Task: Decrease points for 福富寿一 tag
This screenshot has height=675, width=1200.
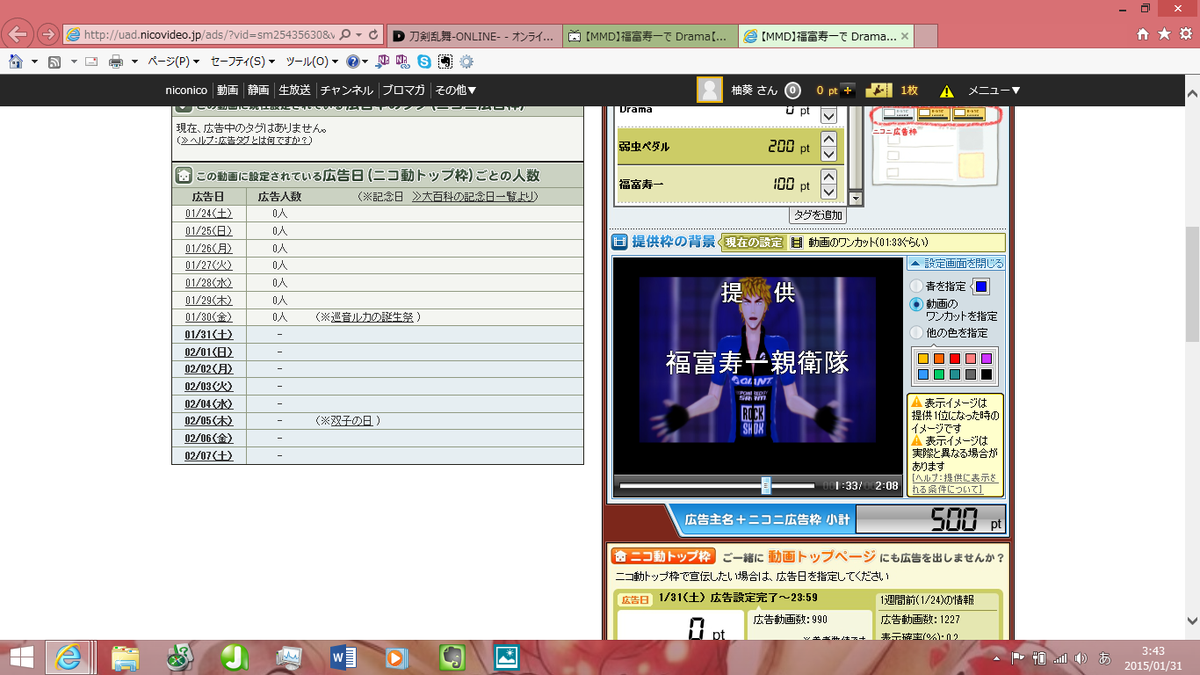Action: [x=828, y=192]
